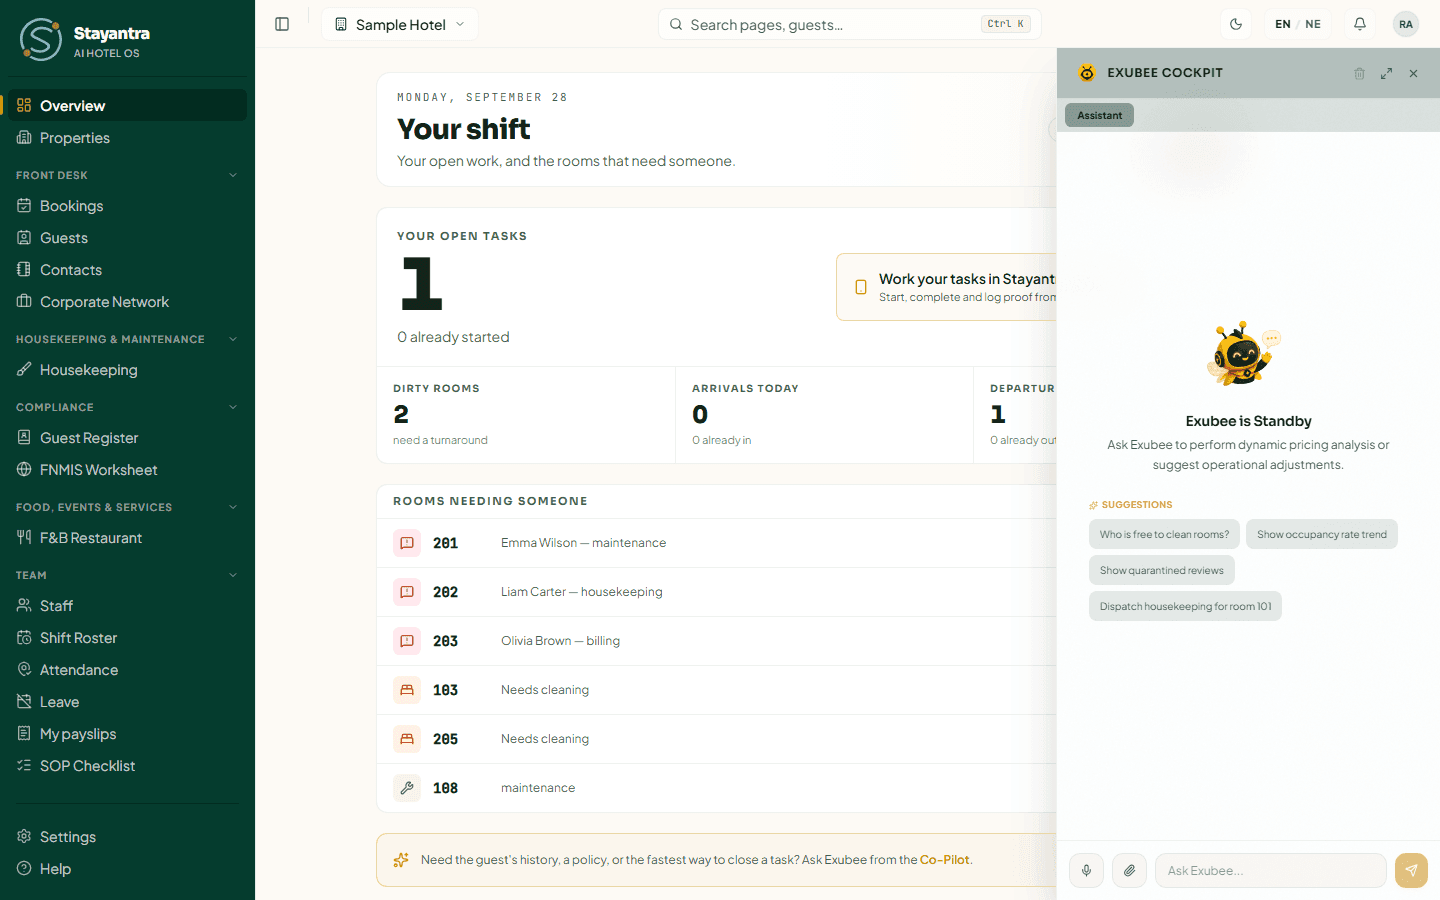This screenshot has height=900, width=1440.
Task: Toggle the sidebar collapse icon
Action: (x=282, y=24)
